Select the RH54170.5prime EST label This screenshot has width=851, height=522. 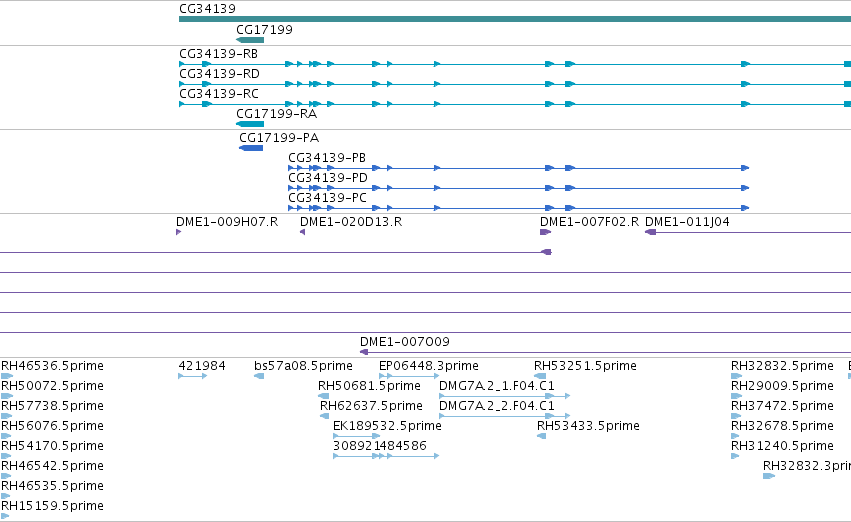[52, 446]
